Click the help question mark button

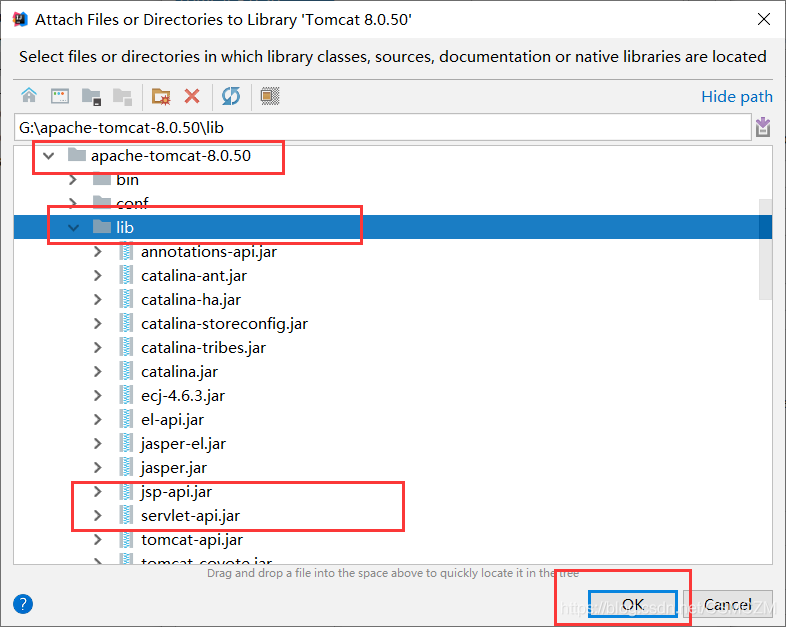coord(23,604)
